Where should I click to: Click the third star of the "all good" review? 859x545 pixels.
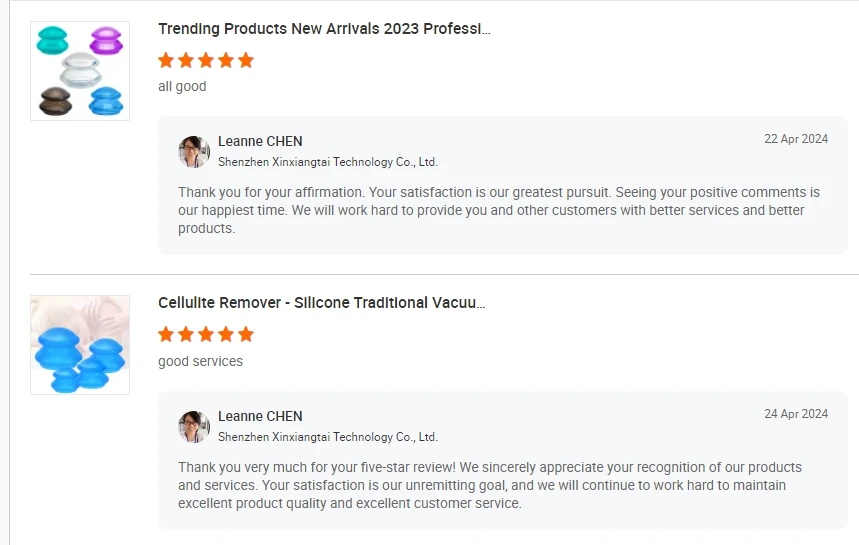[x=206, y=60]
